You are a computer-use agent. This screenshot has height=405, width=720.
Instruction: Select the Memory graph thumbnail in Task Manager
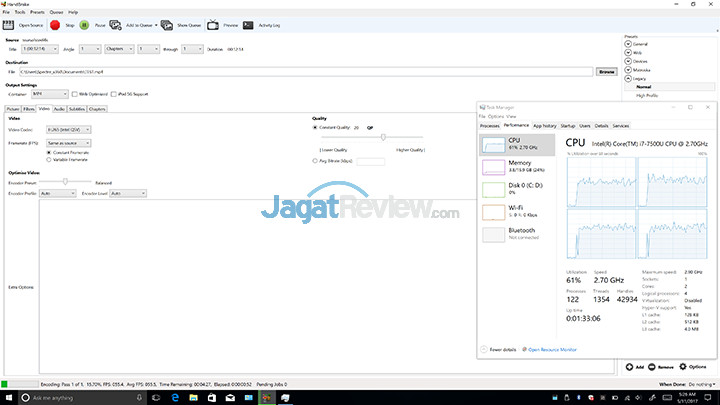(x=493, y=167)
